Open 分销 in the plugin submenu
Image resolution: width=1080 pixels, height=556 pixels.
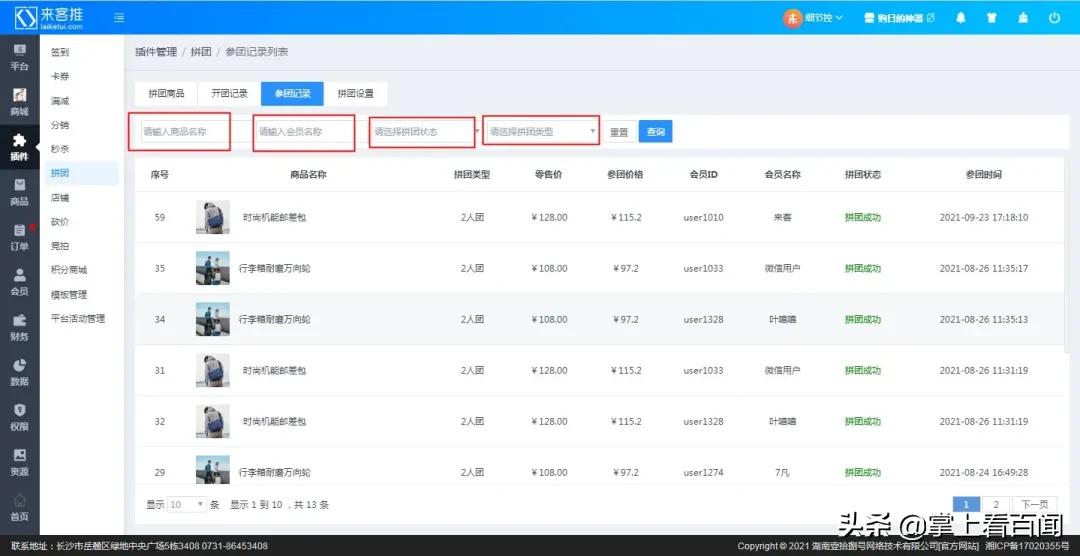(x=60, y=125)
